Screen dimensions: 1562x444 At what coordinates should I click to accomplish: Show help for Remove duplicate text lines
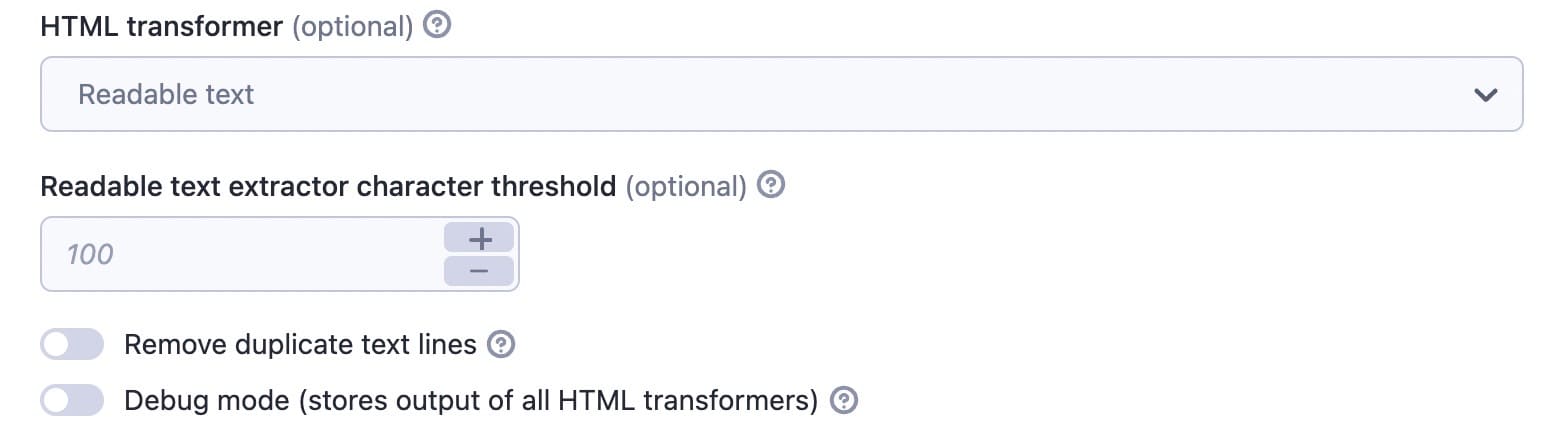point(501,344)
